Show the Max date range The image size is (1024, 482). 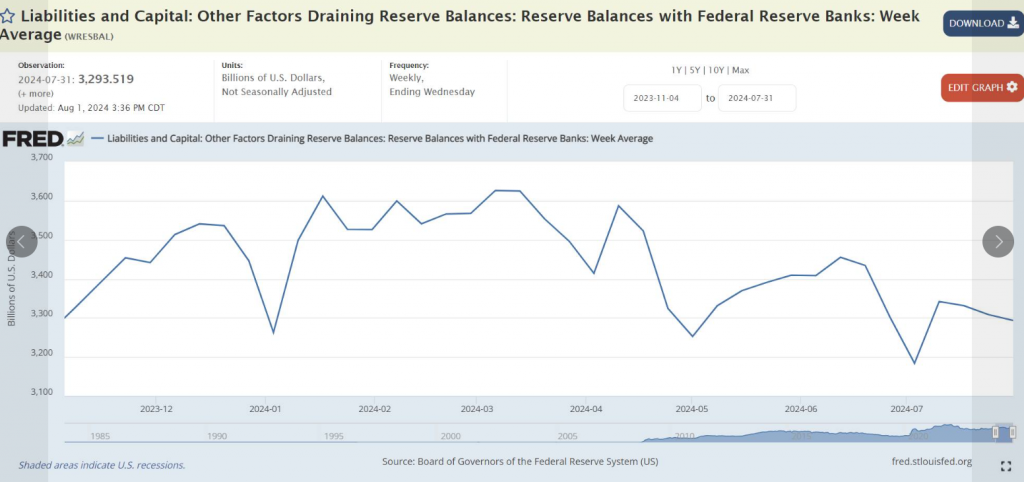tap(741, 70)
